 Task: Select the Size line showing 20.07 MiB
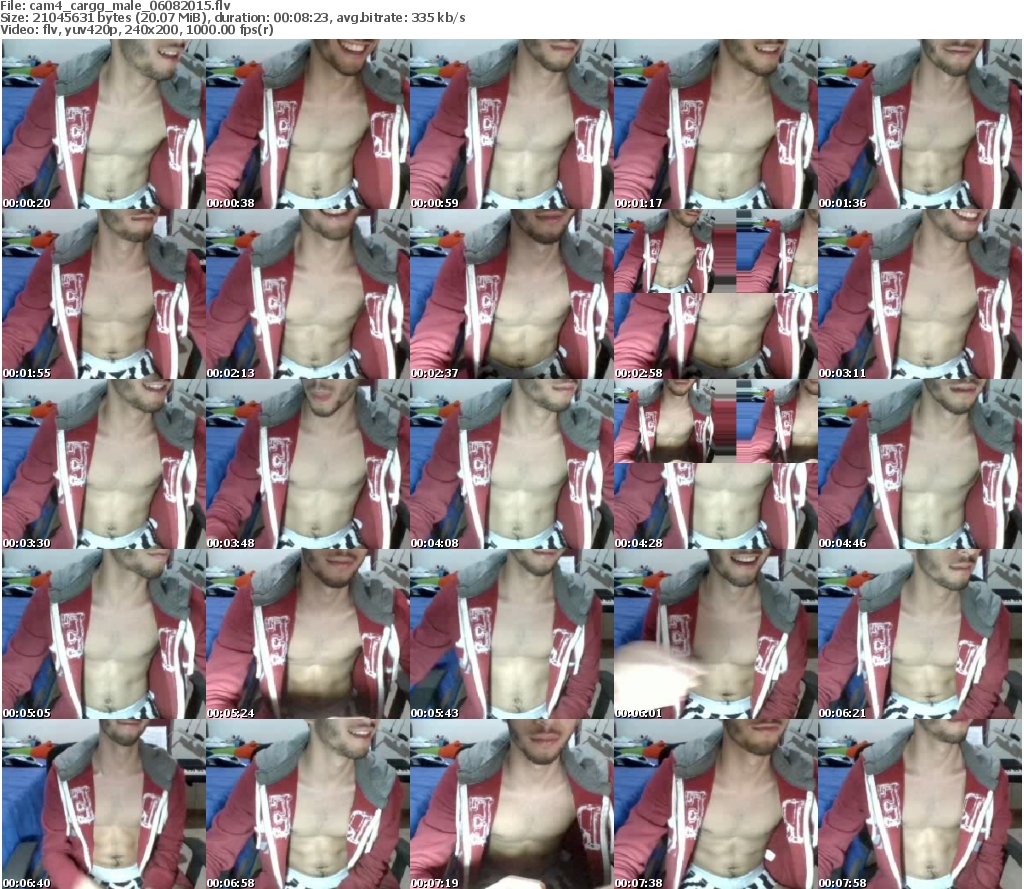(x=233, y=18)
